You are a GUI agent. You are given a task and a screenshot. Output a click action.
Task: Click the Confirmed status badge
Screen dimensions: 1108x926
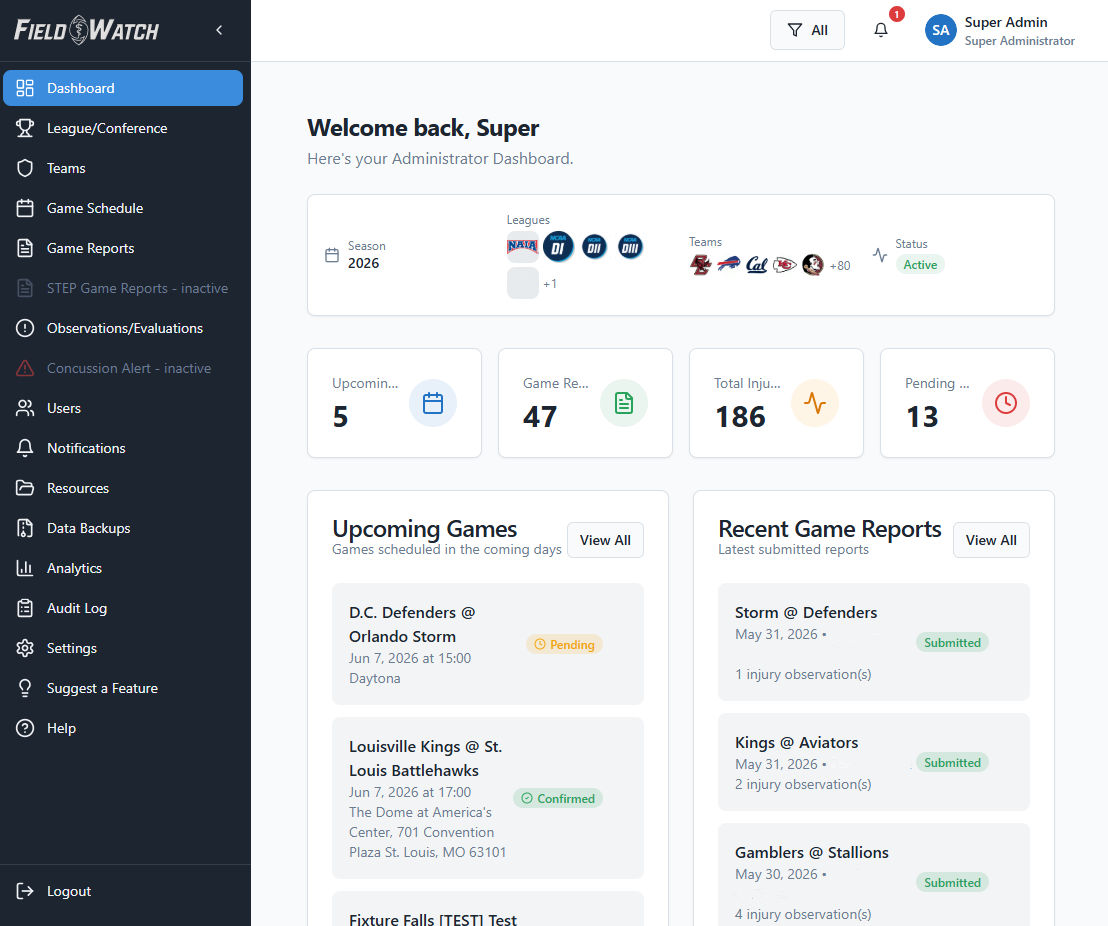(558, 798)
